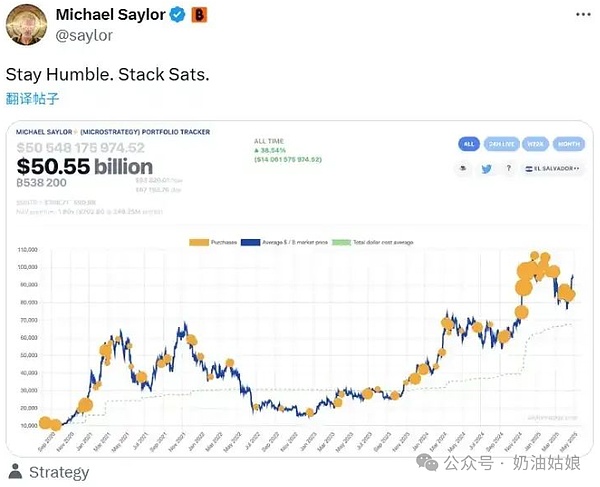Click the blue verified checkmark badge
The image size is (600, 487).
click(176, 15)
